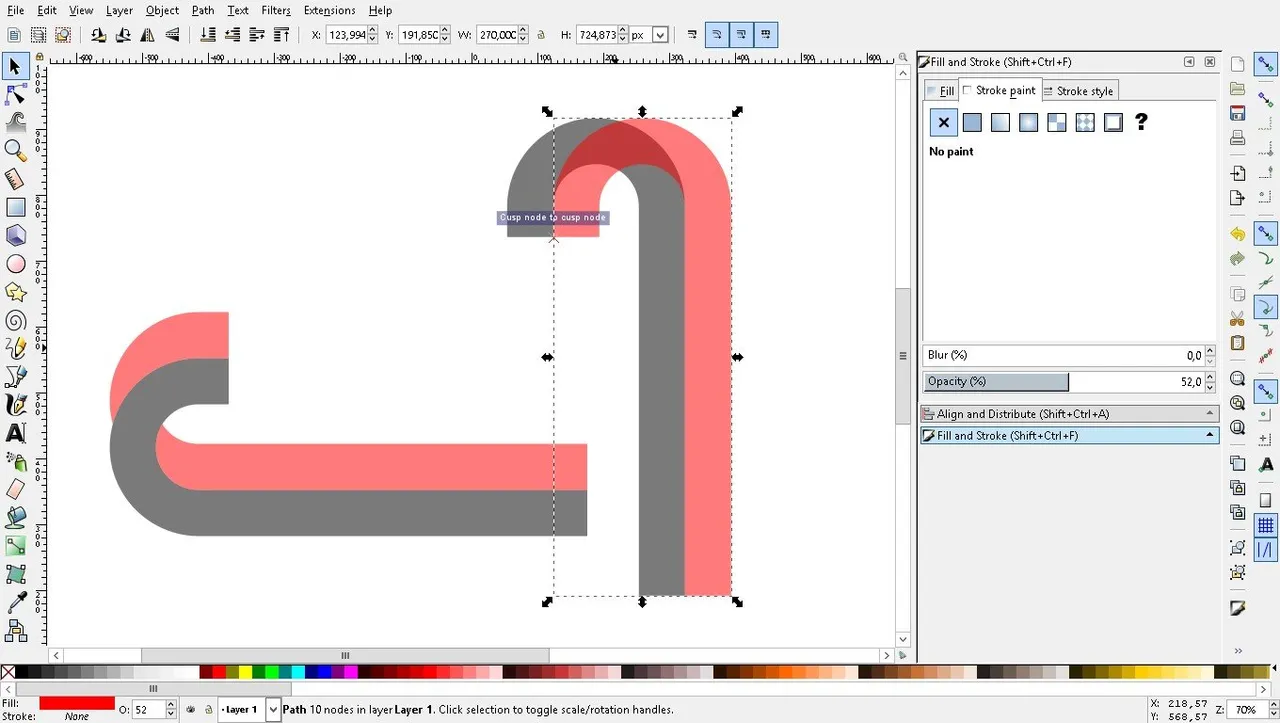Toggle move patterns with object button
This screenshot has height=723, width=1280.
point(766,35)
